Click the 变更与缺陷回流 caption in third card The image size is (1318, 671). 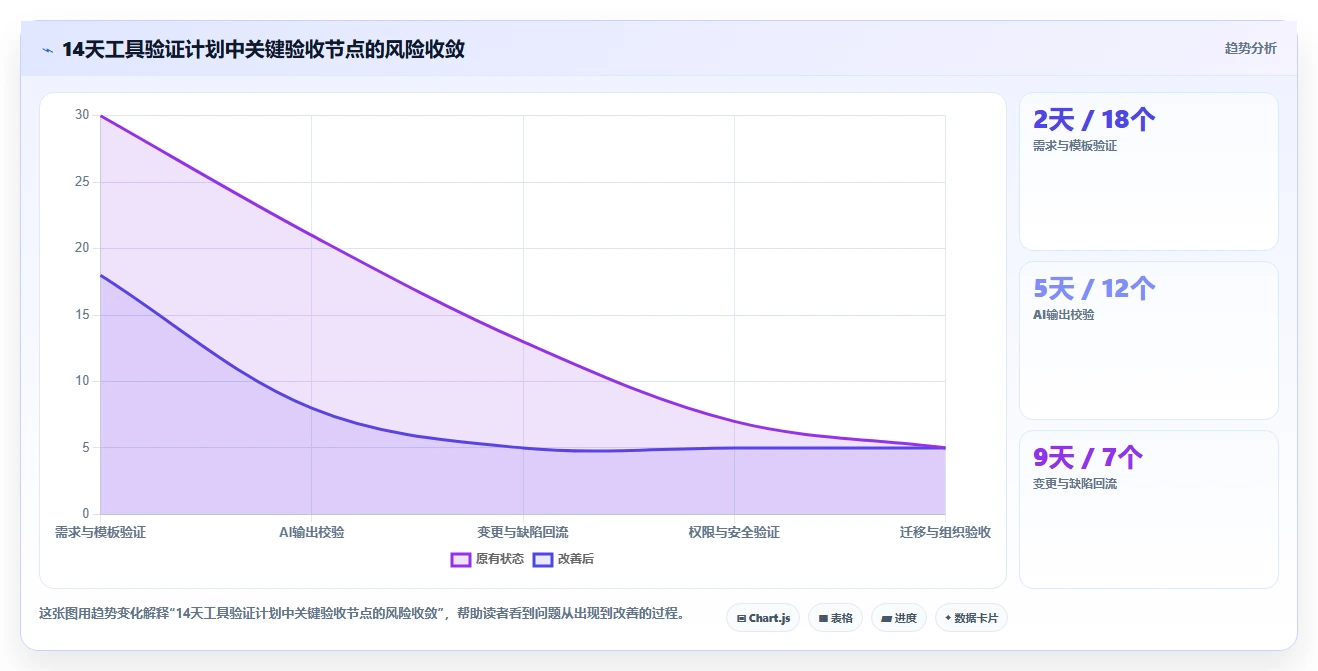[x=1075, y=484]
